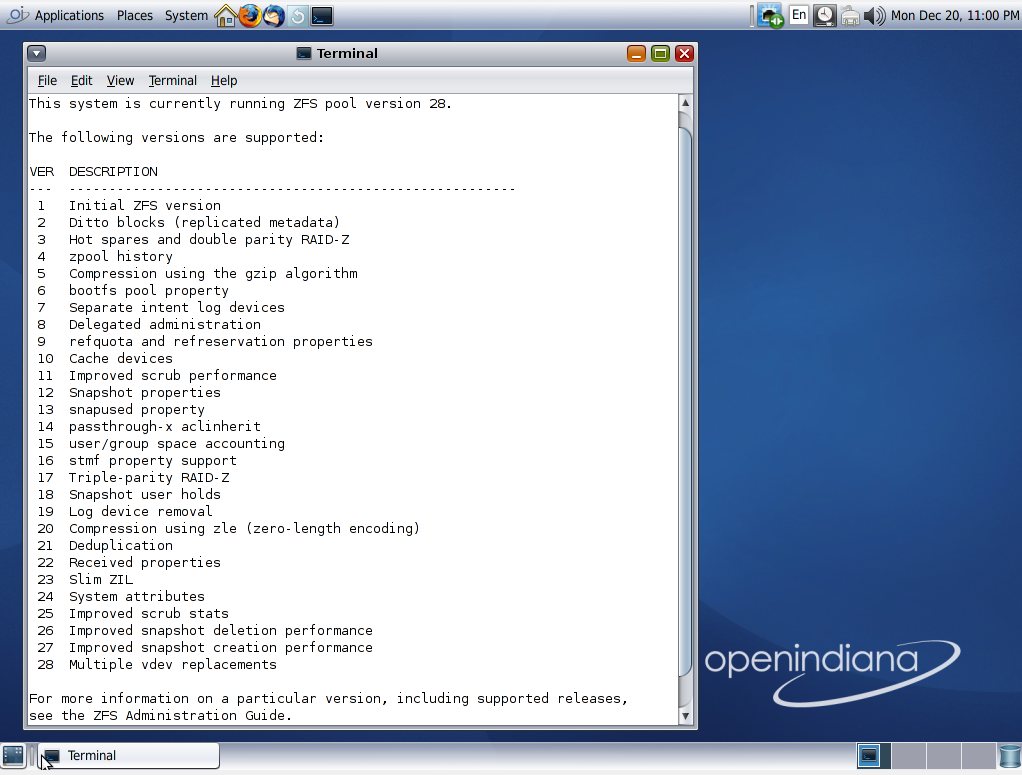Click the Show Desktop button in bottom panel
Viewport: 1022px width, 775px height.
[12, 755]
